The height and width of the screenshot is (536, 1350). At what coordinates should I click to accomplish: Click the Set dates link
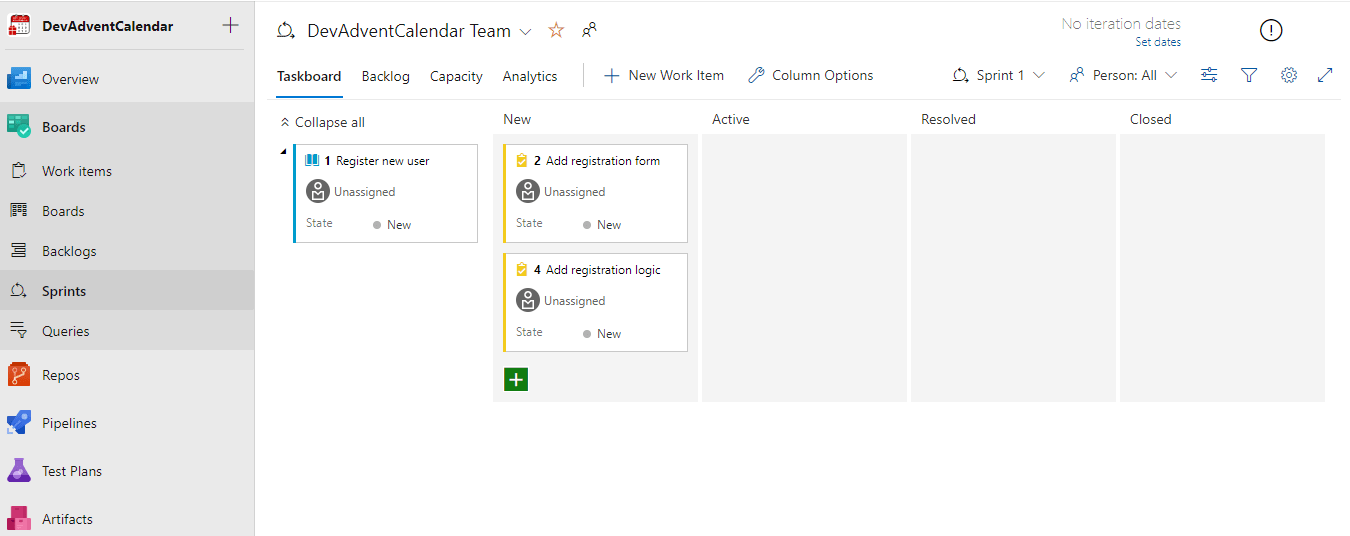tap(1158, 42)
